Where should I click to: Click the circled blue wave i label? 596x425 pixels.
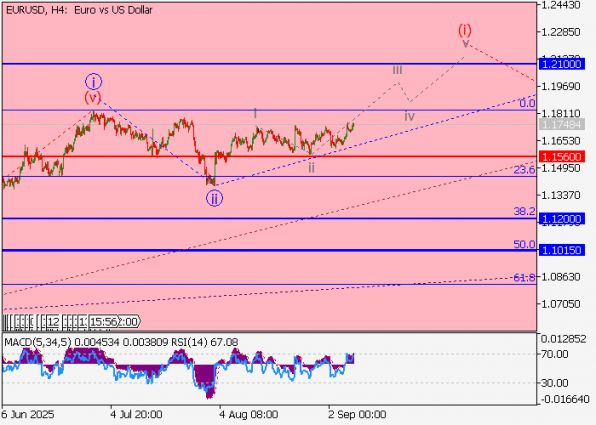93,81
